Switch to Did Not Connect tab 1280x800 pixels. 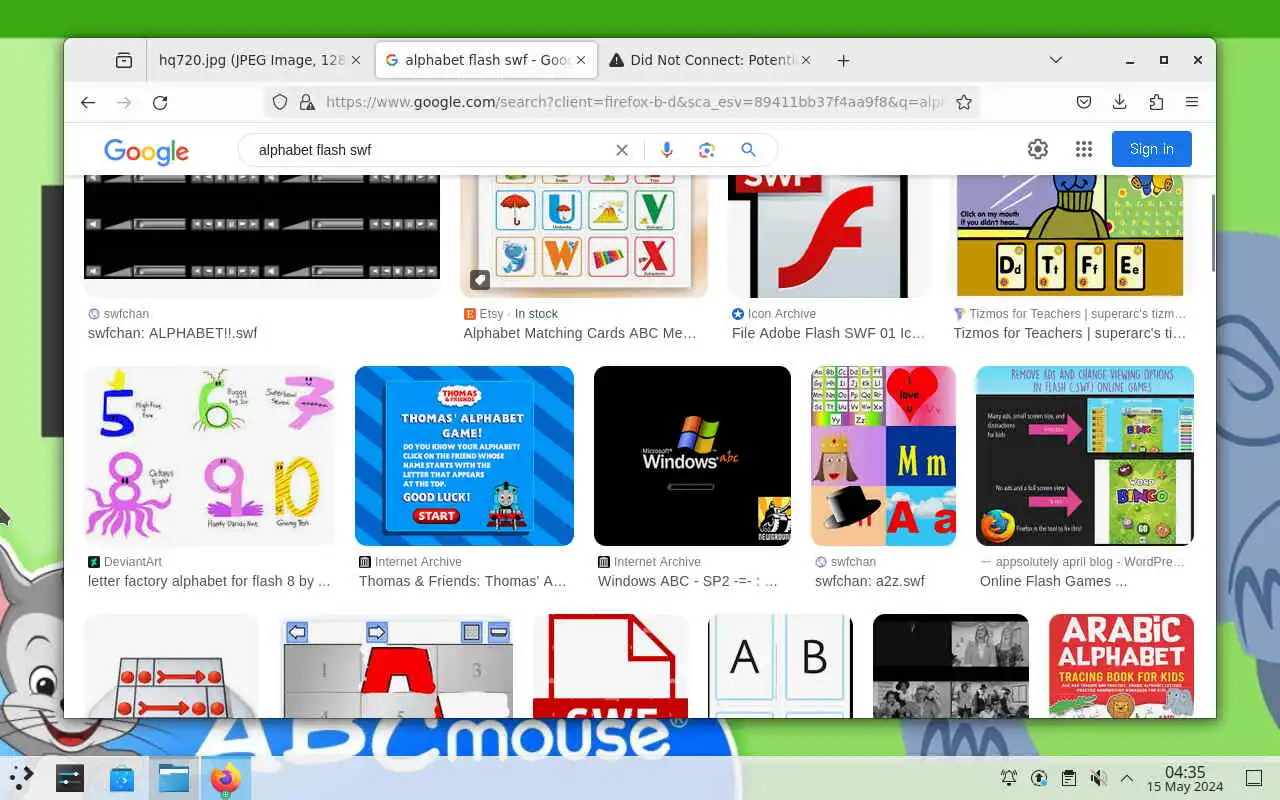tap(711, 60)
